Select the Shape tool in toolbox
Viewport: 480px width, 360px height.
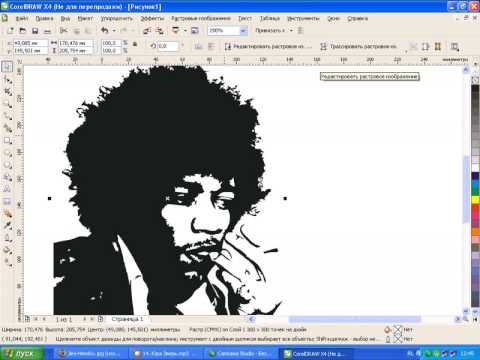[7, 79]
